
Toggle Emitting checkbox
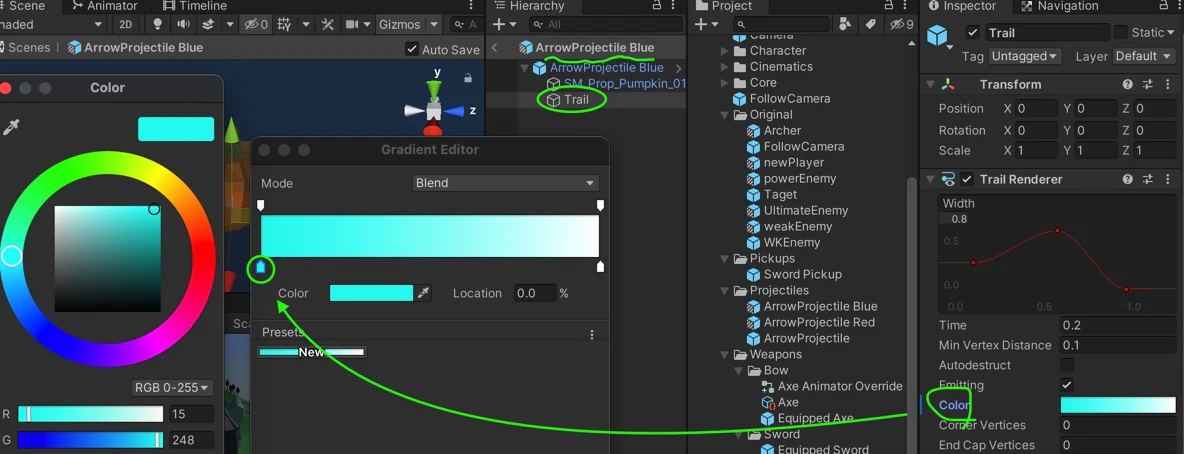pyautogui.click(x=1067, y=385)
